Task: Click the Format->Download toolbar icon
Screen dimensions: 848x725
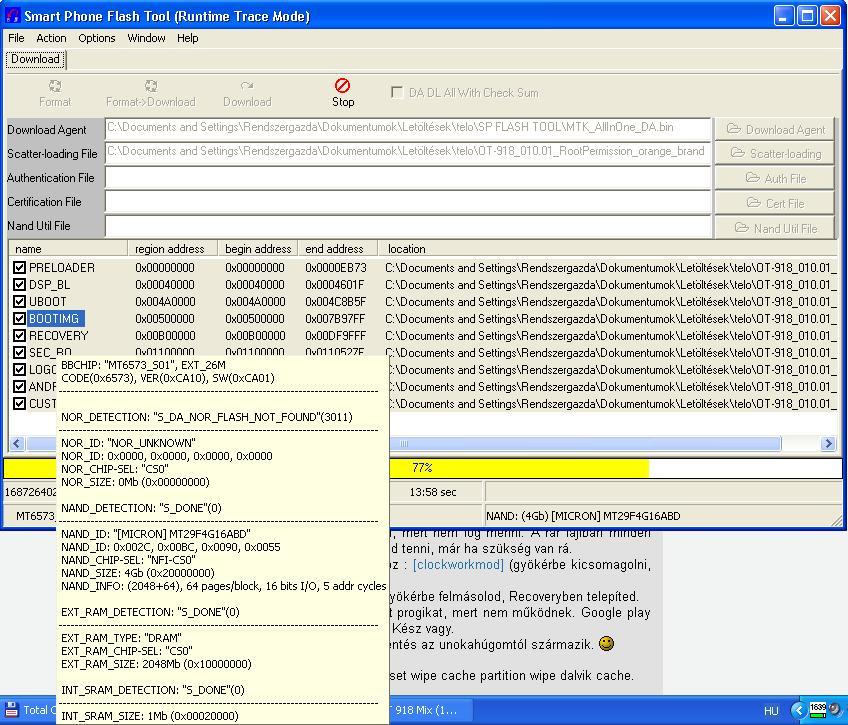Action: pos(151,86)
